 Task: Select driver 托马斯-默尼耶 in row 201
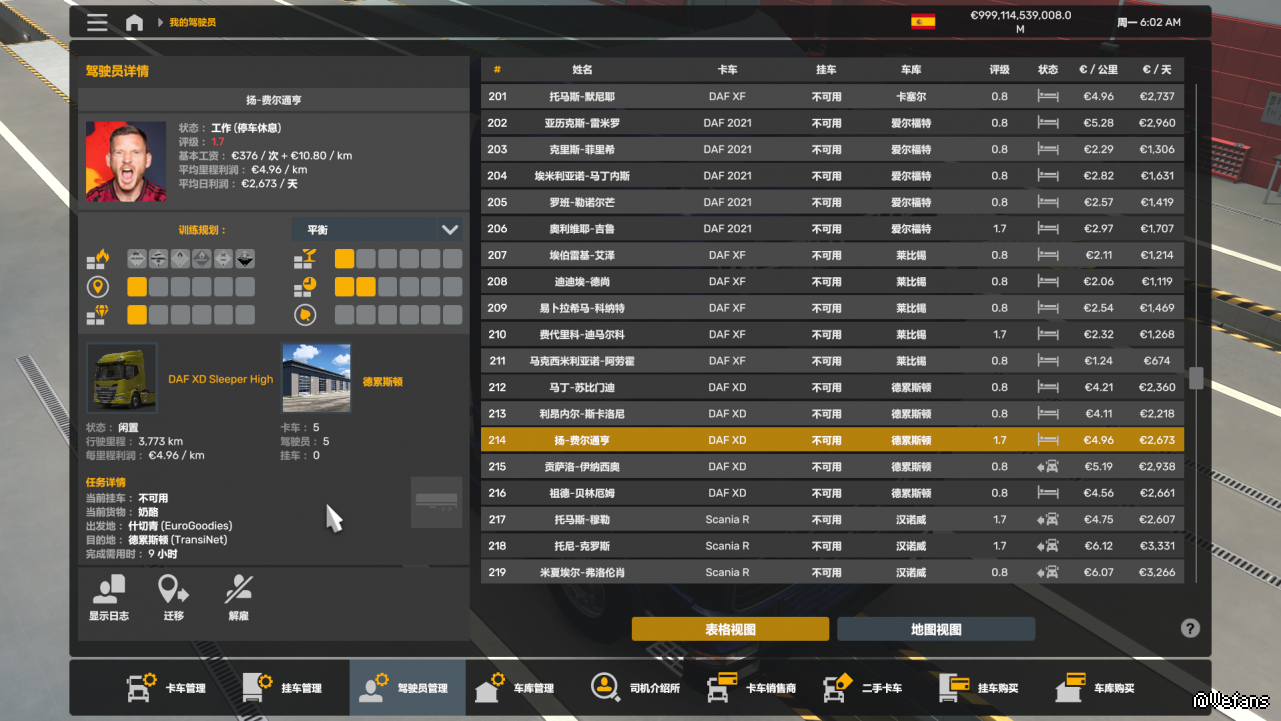point(832,97)
